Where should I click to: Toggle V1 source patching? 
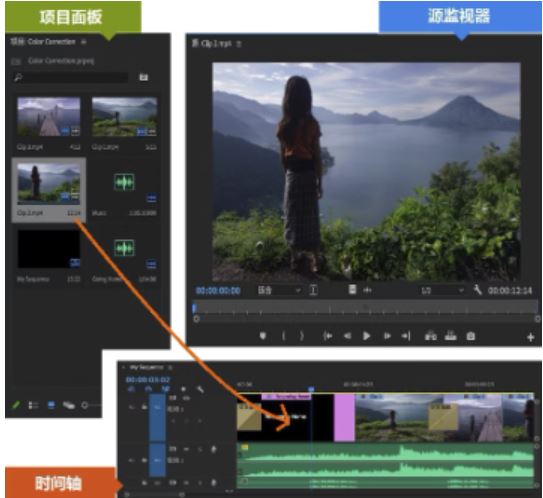[132, 407]
